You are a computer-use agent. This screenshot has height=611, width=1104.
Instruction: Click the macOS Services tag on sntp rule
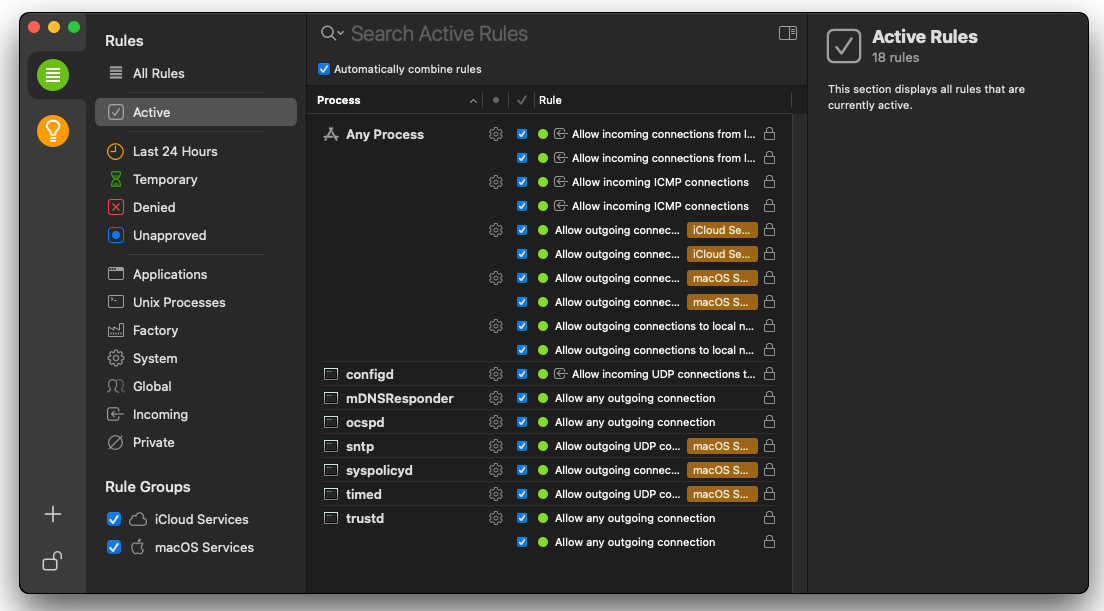(721, 446)
